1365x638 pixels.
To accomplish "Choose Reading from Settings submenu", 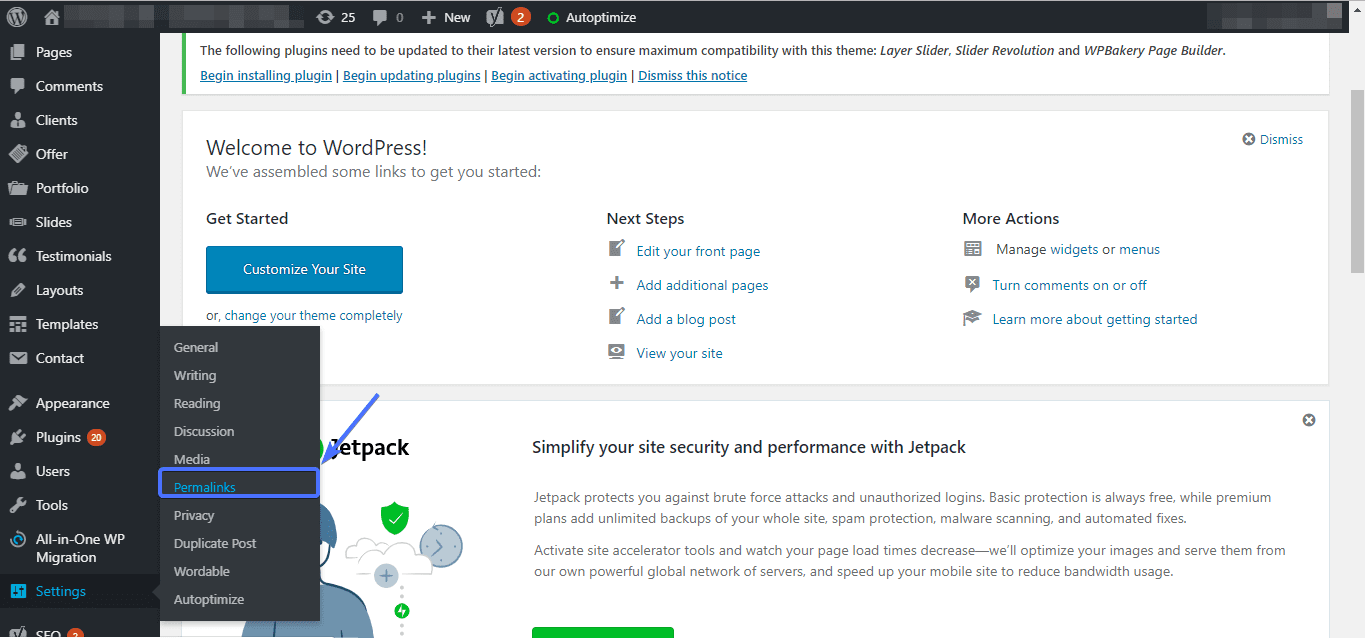I will [x=197, y=403].
